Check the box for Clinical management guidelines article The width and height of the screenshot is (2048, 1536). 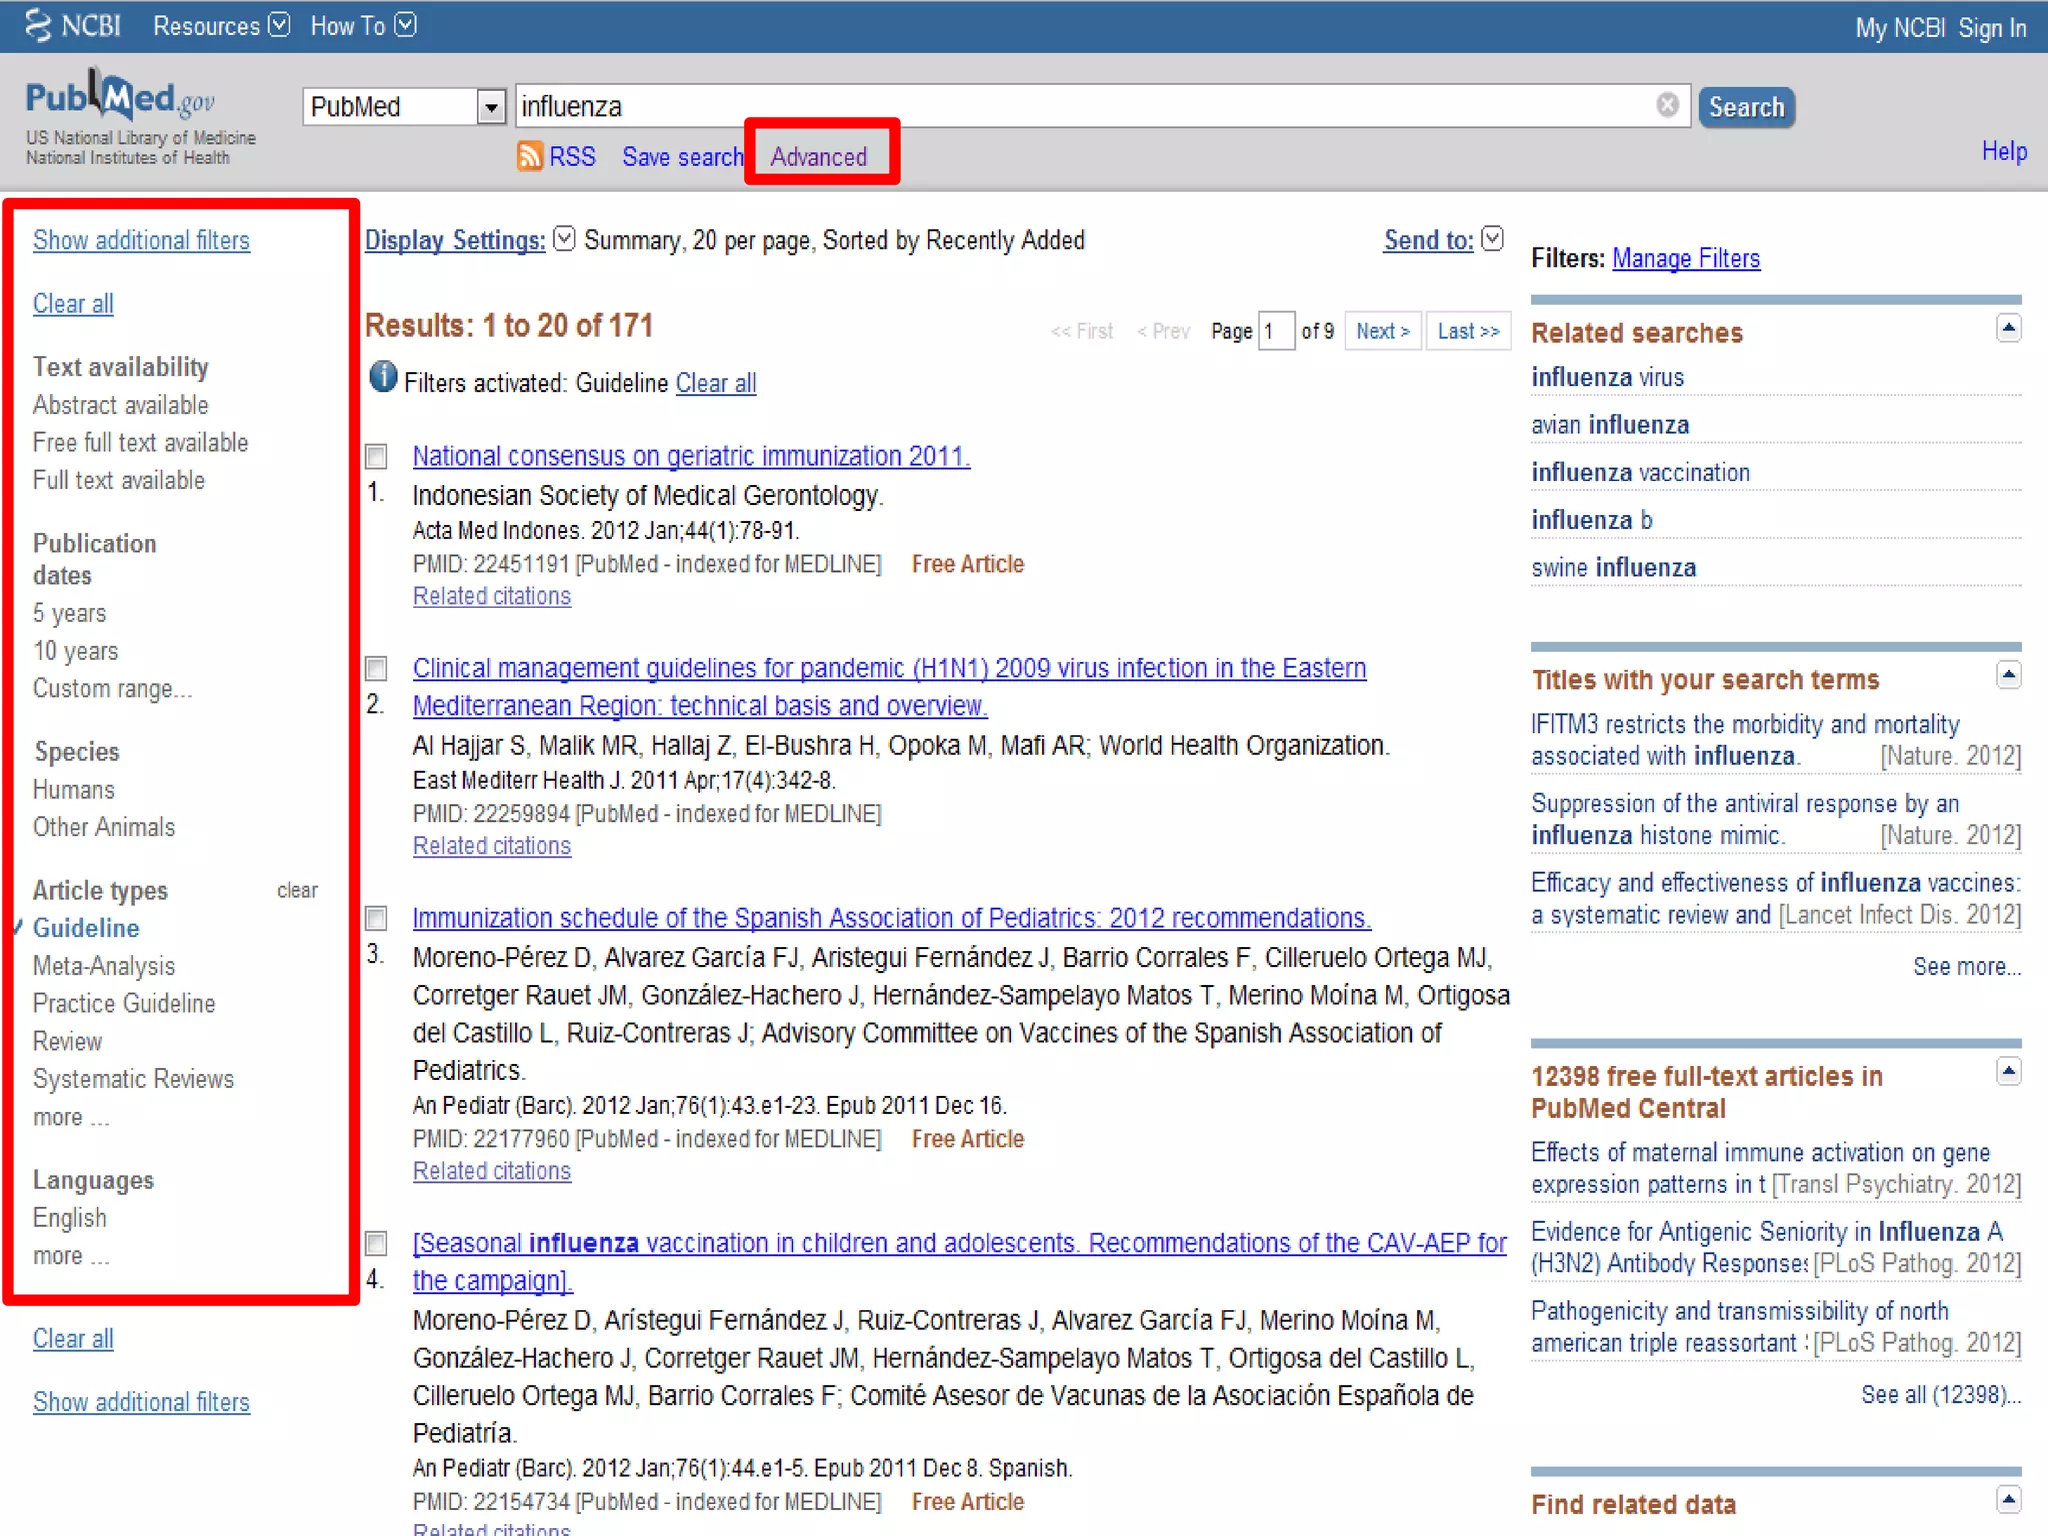coord(376,668)
